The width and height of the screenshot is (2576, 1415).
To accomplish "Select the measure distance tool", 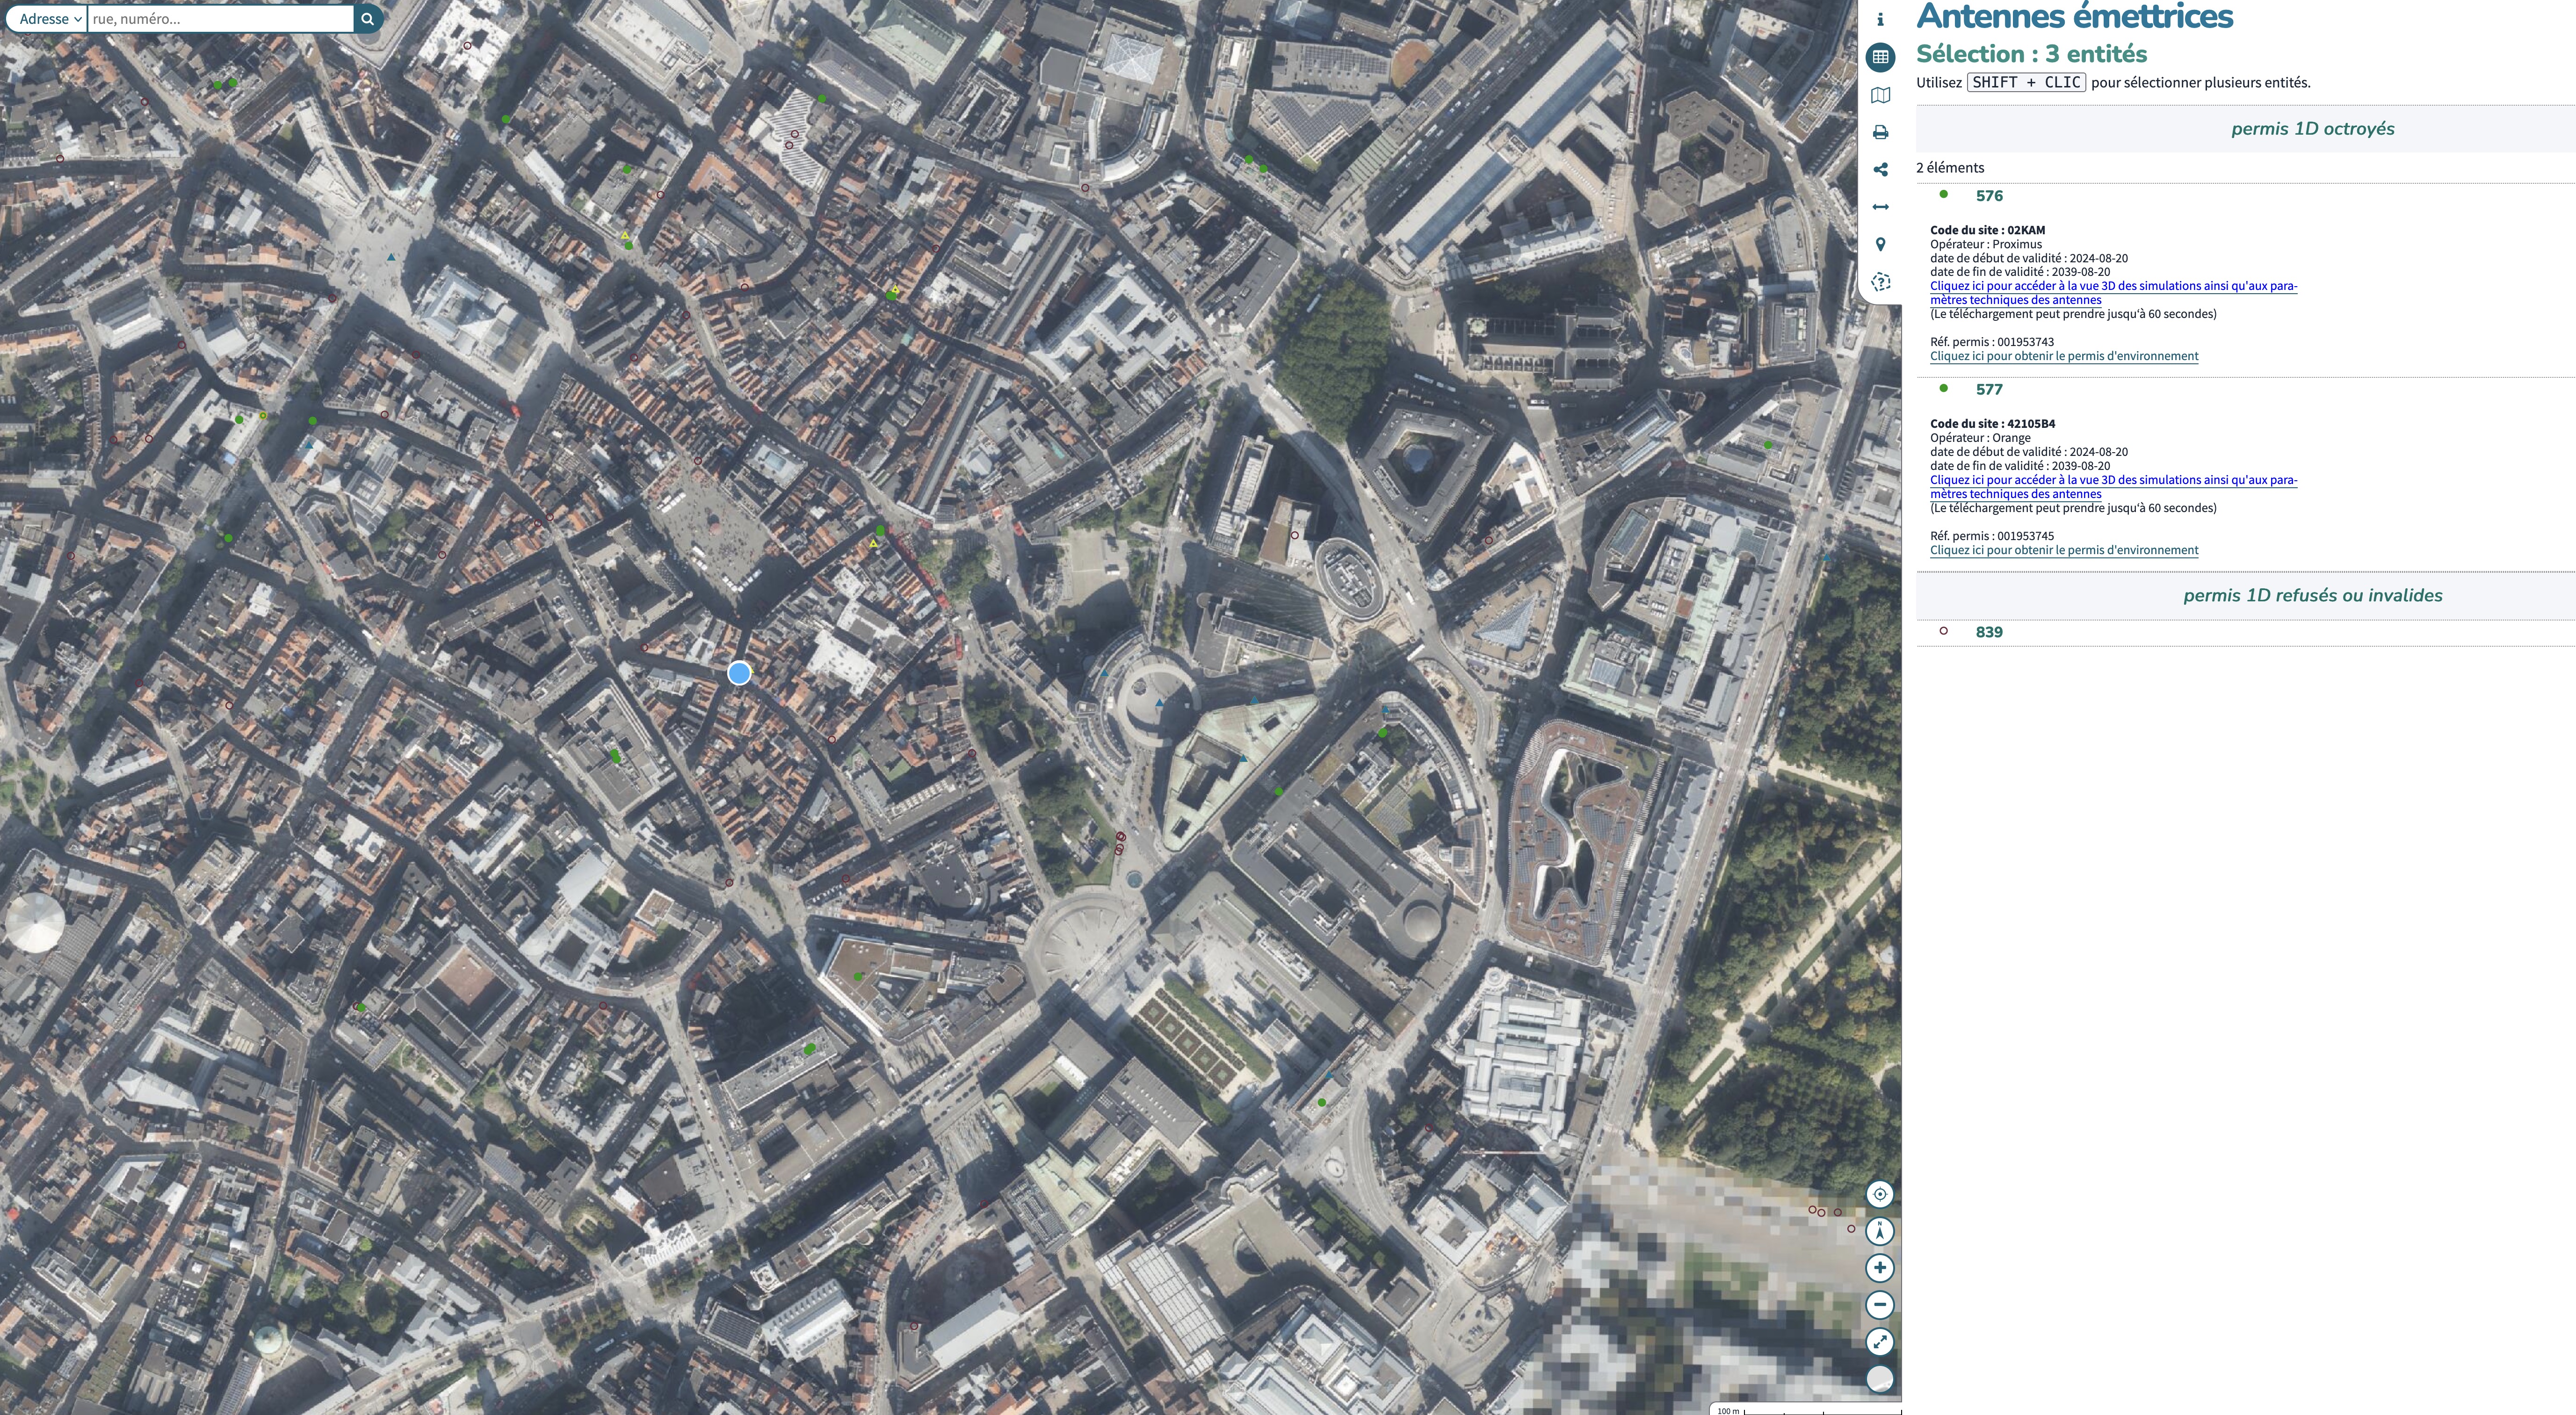I will click(x=1880, y=207).
